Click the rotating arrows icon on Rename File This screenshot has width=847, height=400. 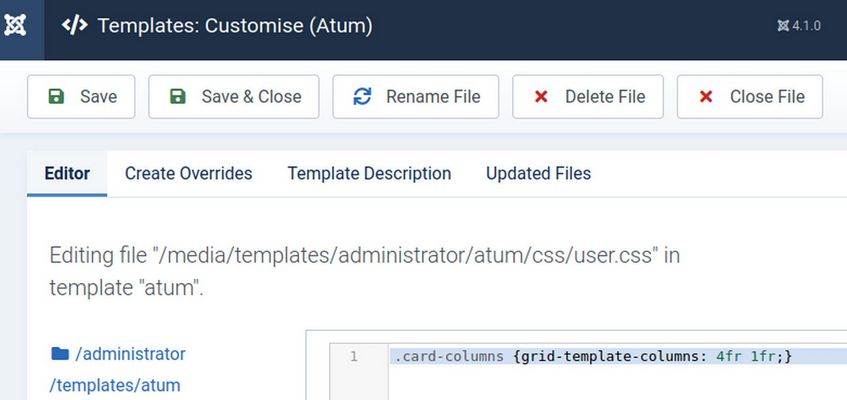click(x=362, y=97)
